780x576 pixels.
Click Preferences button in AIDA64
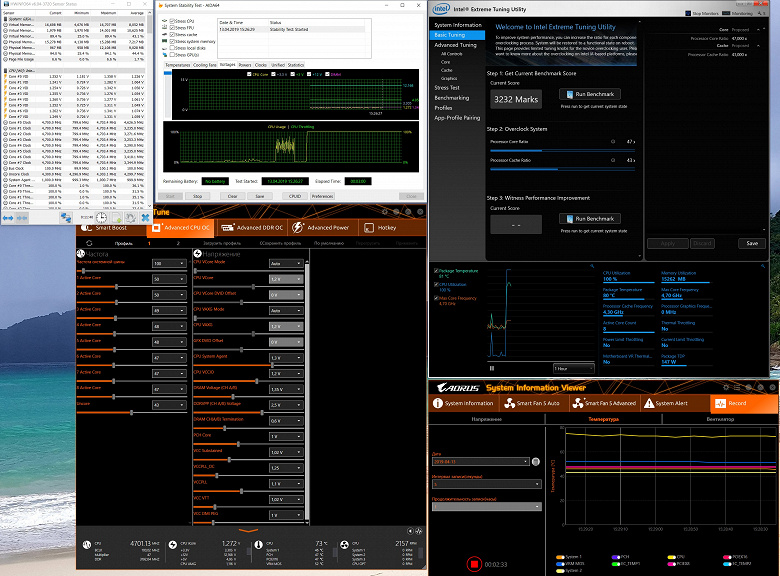pyautogui.click(x=322, y=196)
